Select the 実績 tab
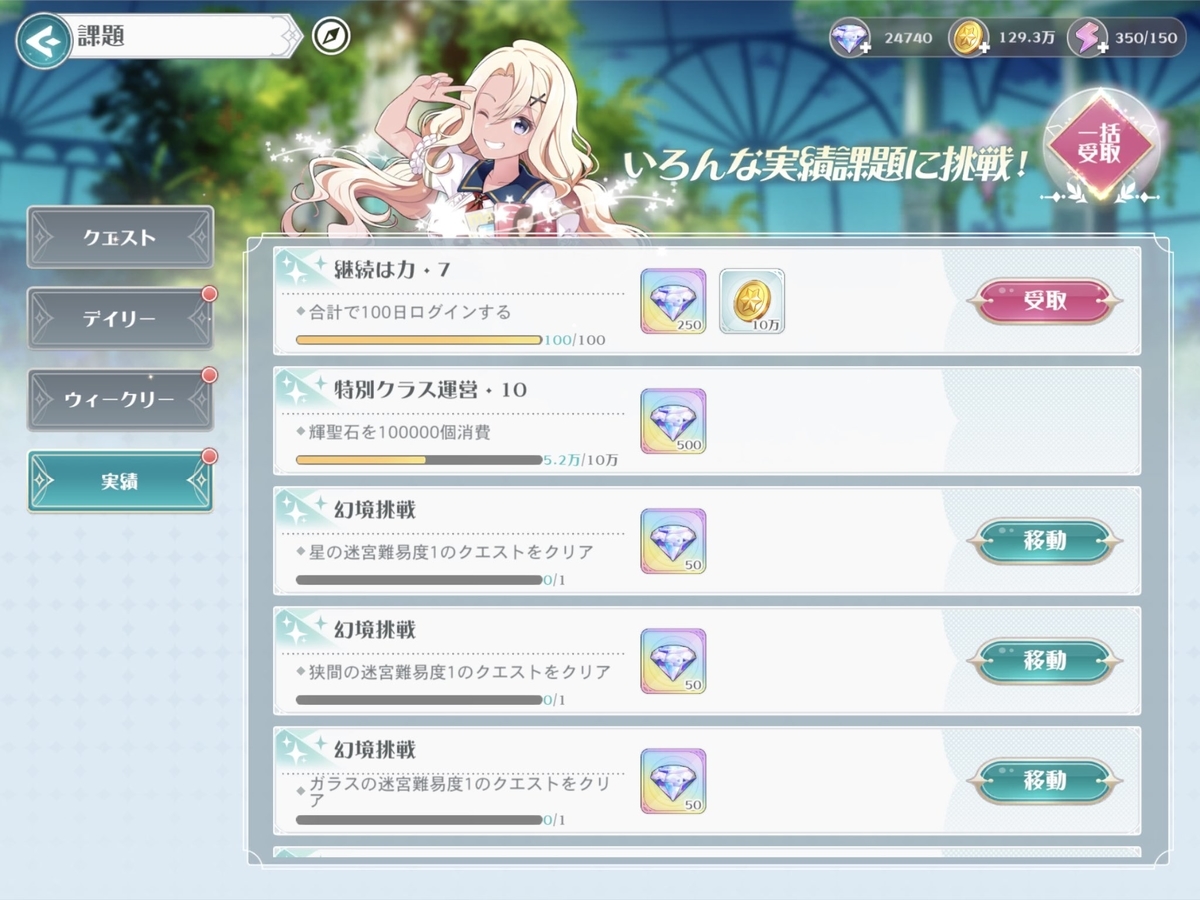Viewport: 1200px width, 900px height. (x=120, y=481)
